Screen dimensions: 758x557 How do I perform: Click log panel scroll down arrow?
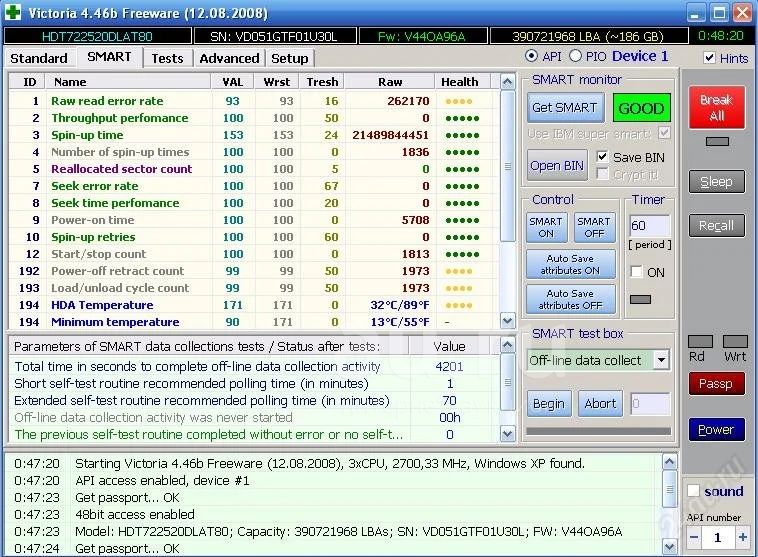pyautogui.click(x=670, y=547)
